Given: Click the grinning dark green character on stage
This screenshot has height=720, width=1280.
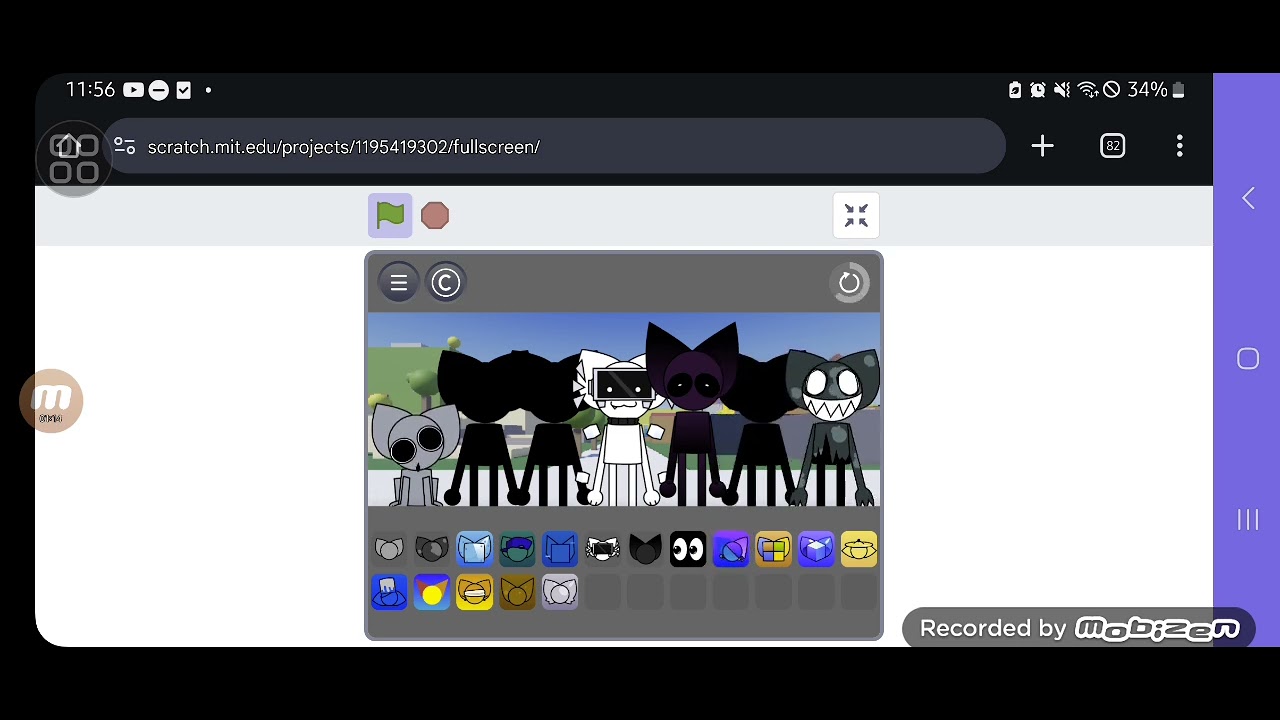Looking at the screenshot, I should (831, 427).
